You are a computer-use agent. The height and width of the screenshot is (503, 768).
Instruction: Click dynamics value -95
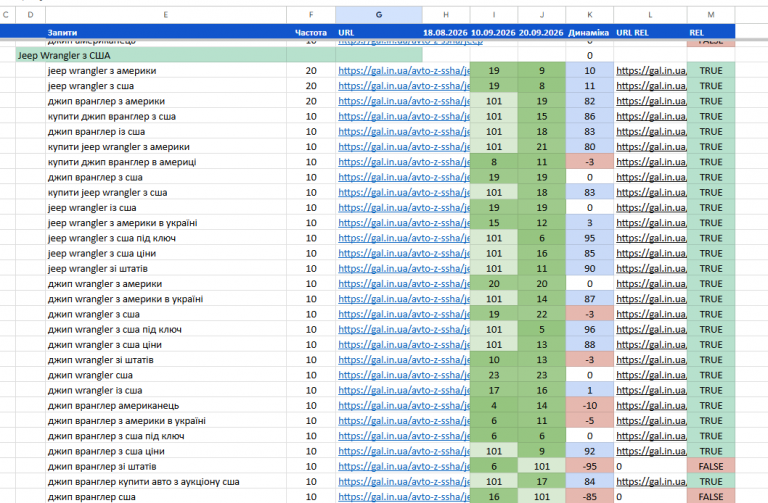590,466
